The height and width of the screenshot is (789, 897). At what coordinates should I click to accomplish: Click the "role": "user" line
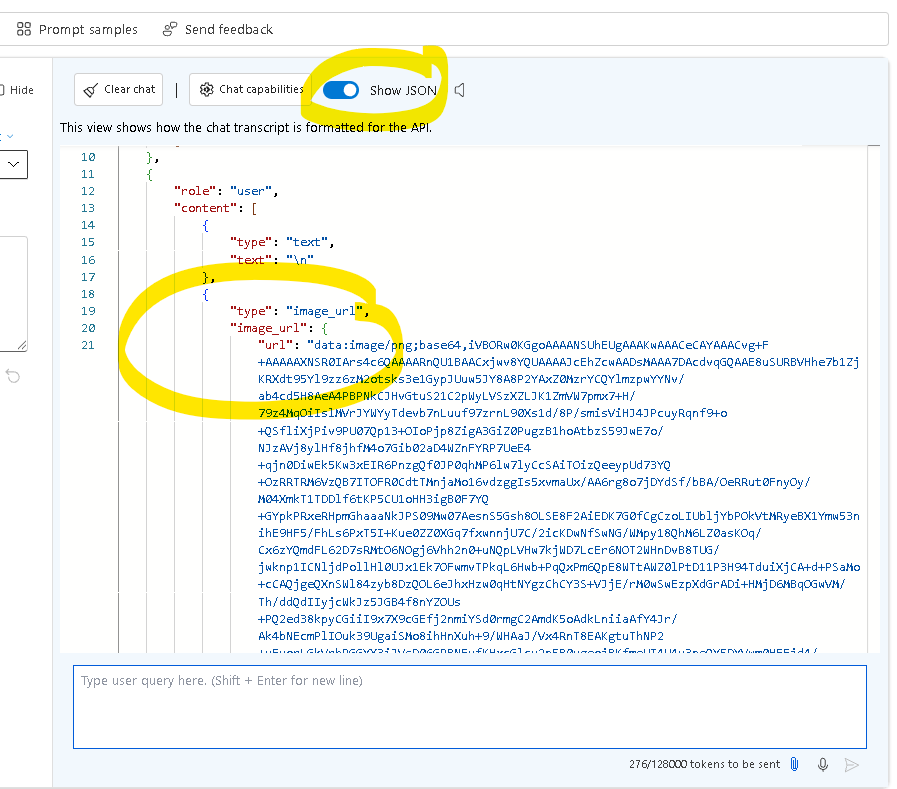coord(227,191)
